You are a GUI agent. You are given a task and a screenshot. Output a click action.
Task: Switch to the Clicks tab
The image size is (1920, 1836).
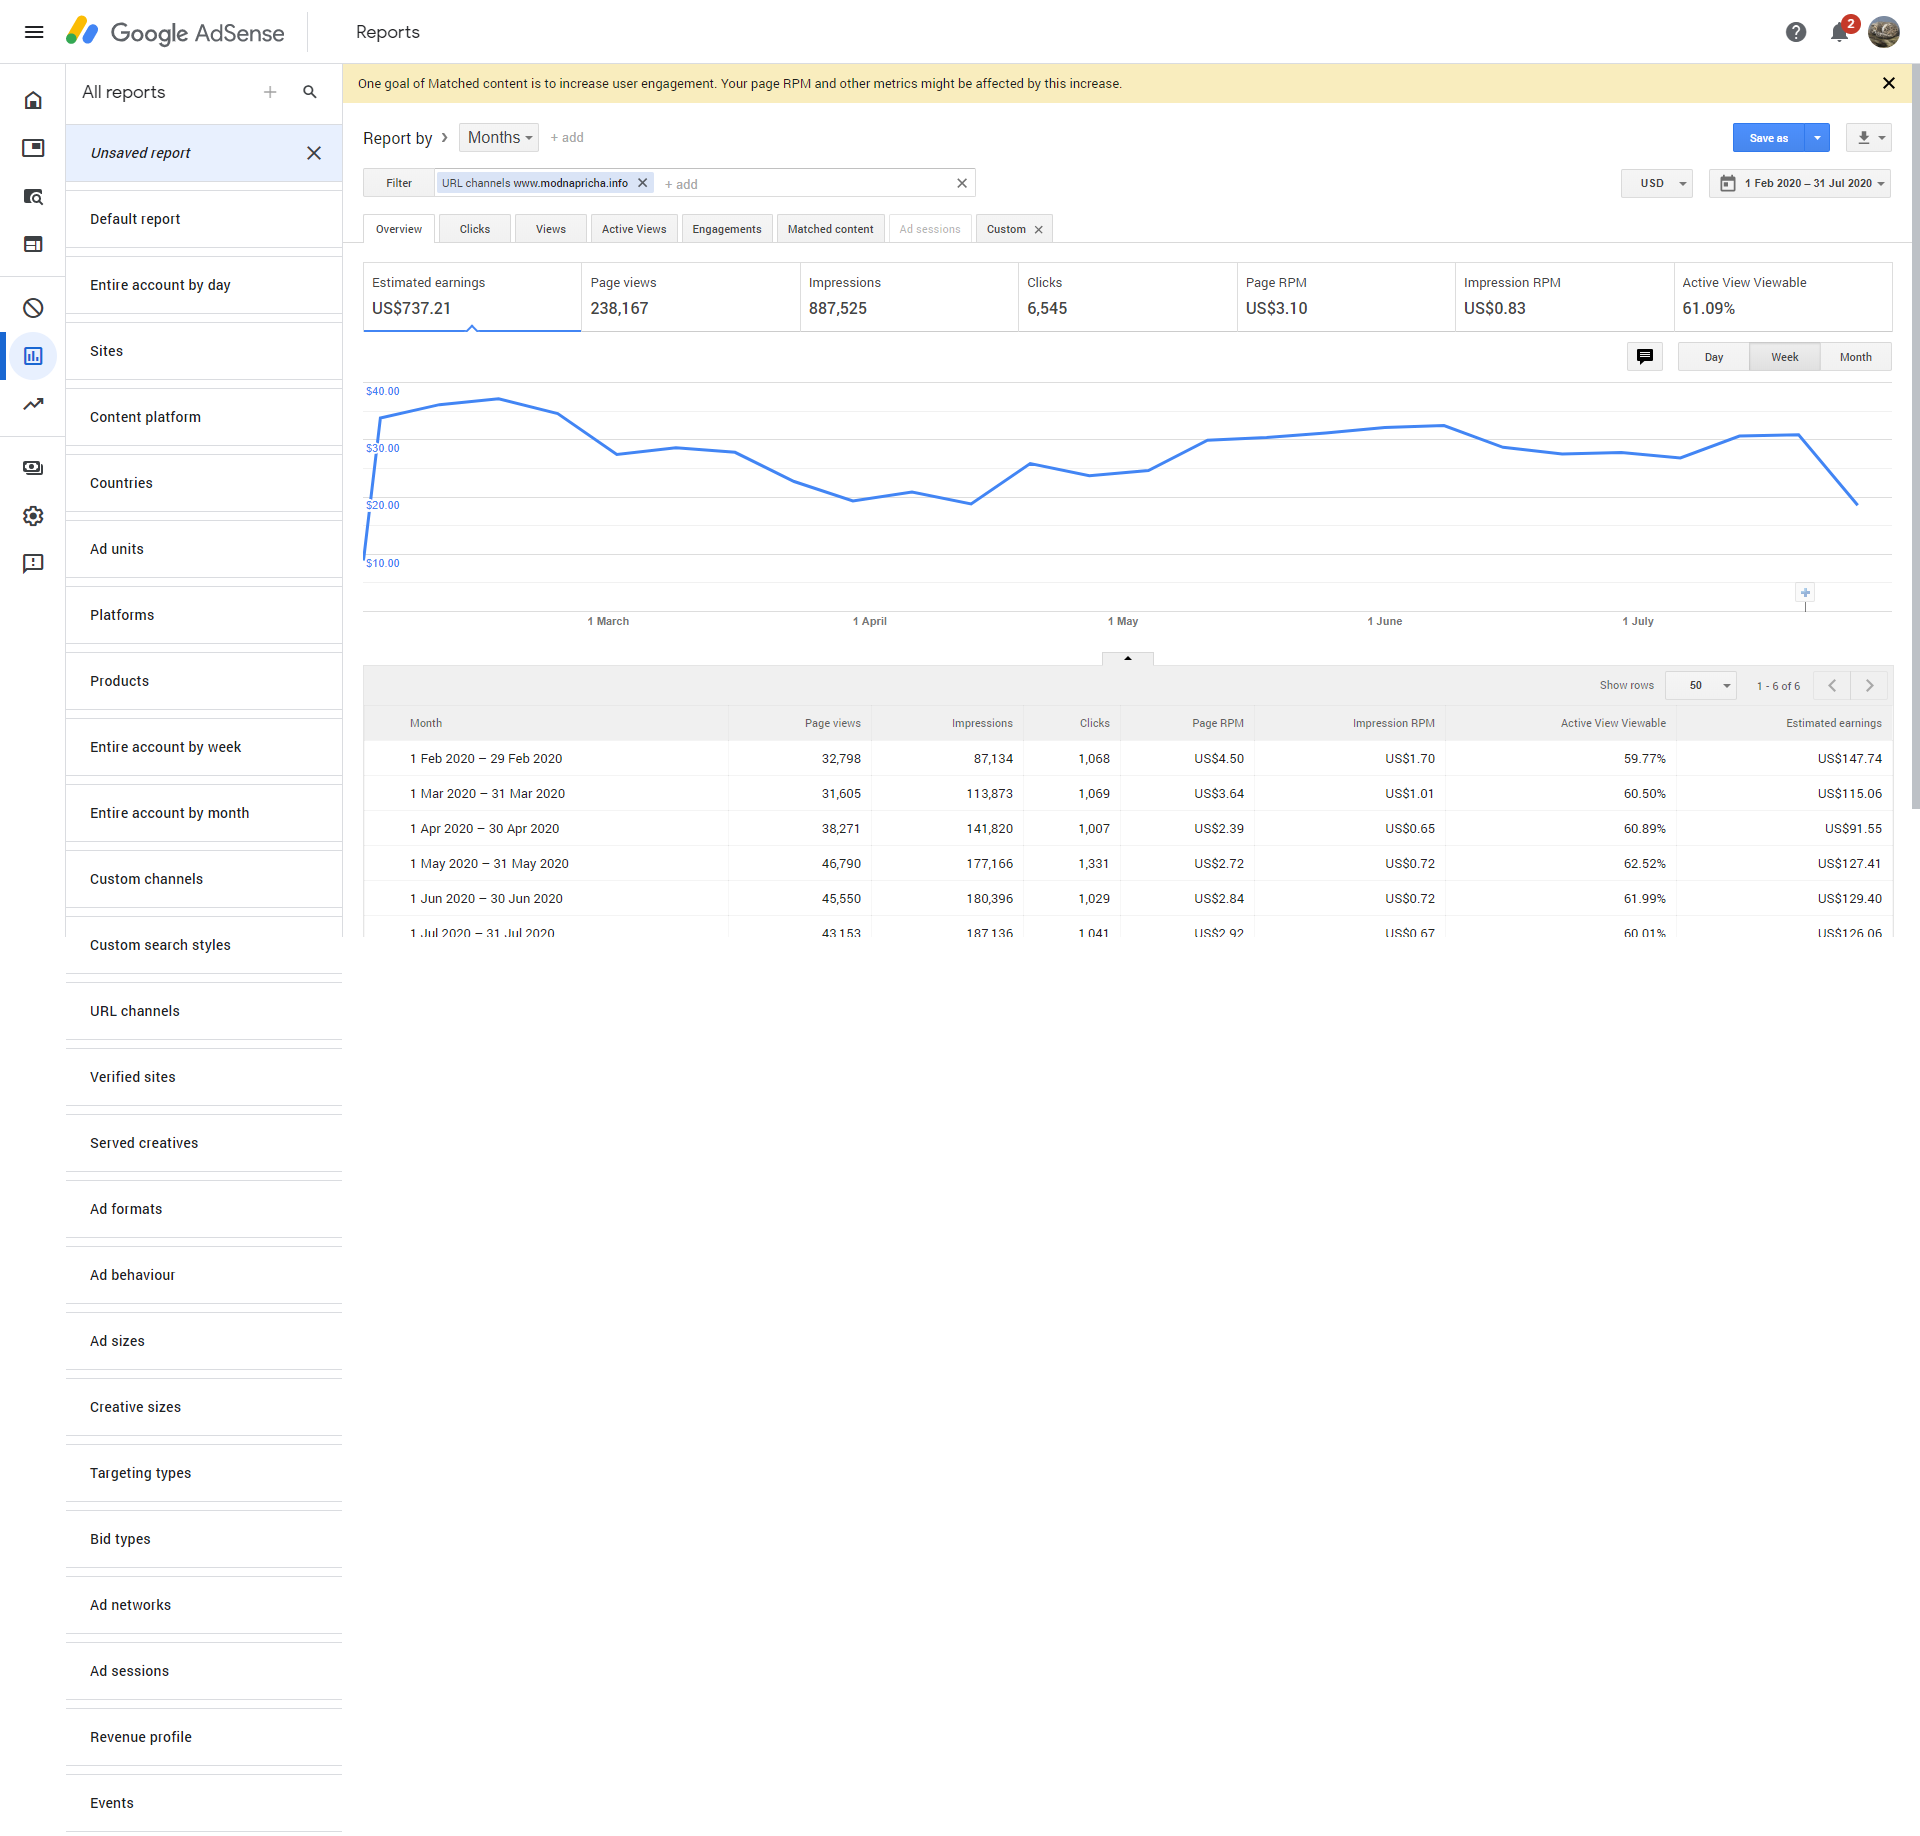475,229
